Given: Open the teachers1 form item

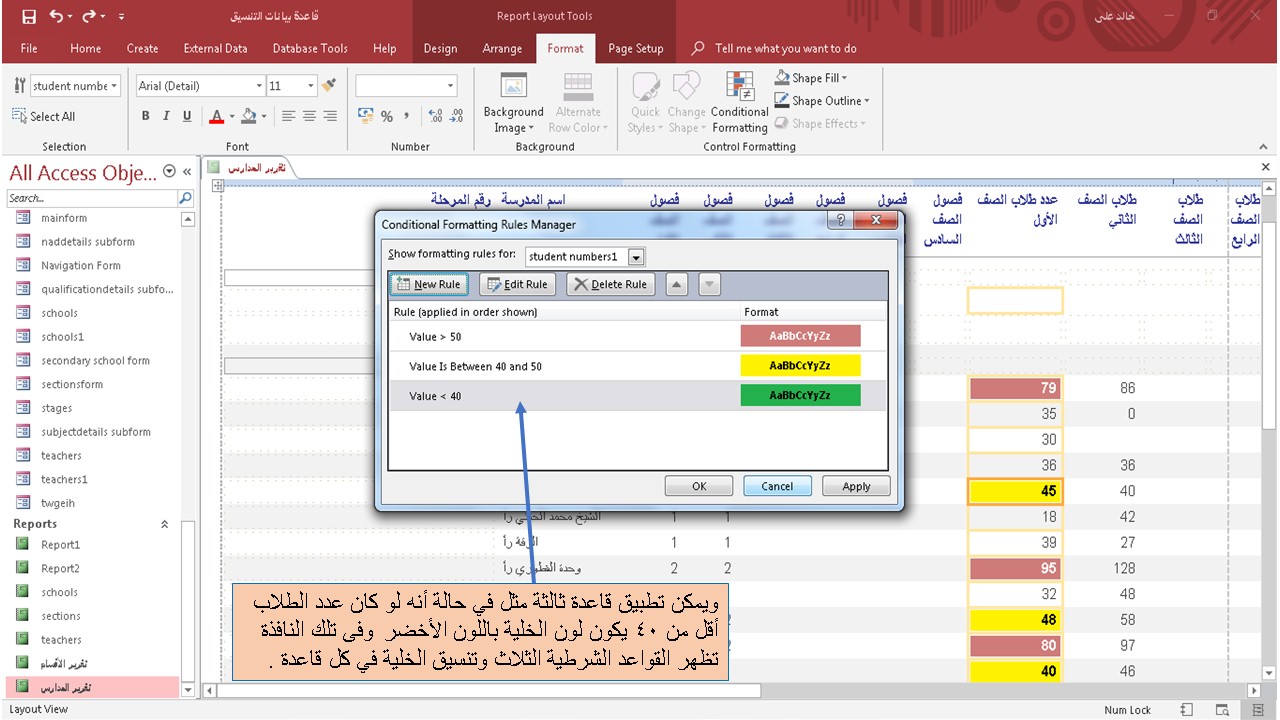Looking at the screenshot, I should pyautogui.click(x=64, y=480).
